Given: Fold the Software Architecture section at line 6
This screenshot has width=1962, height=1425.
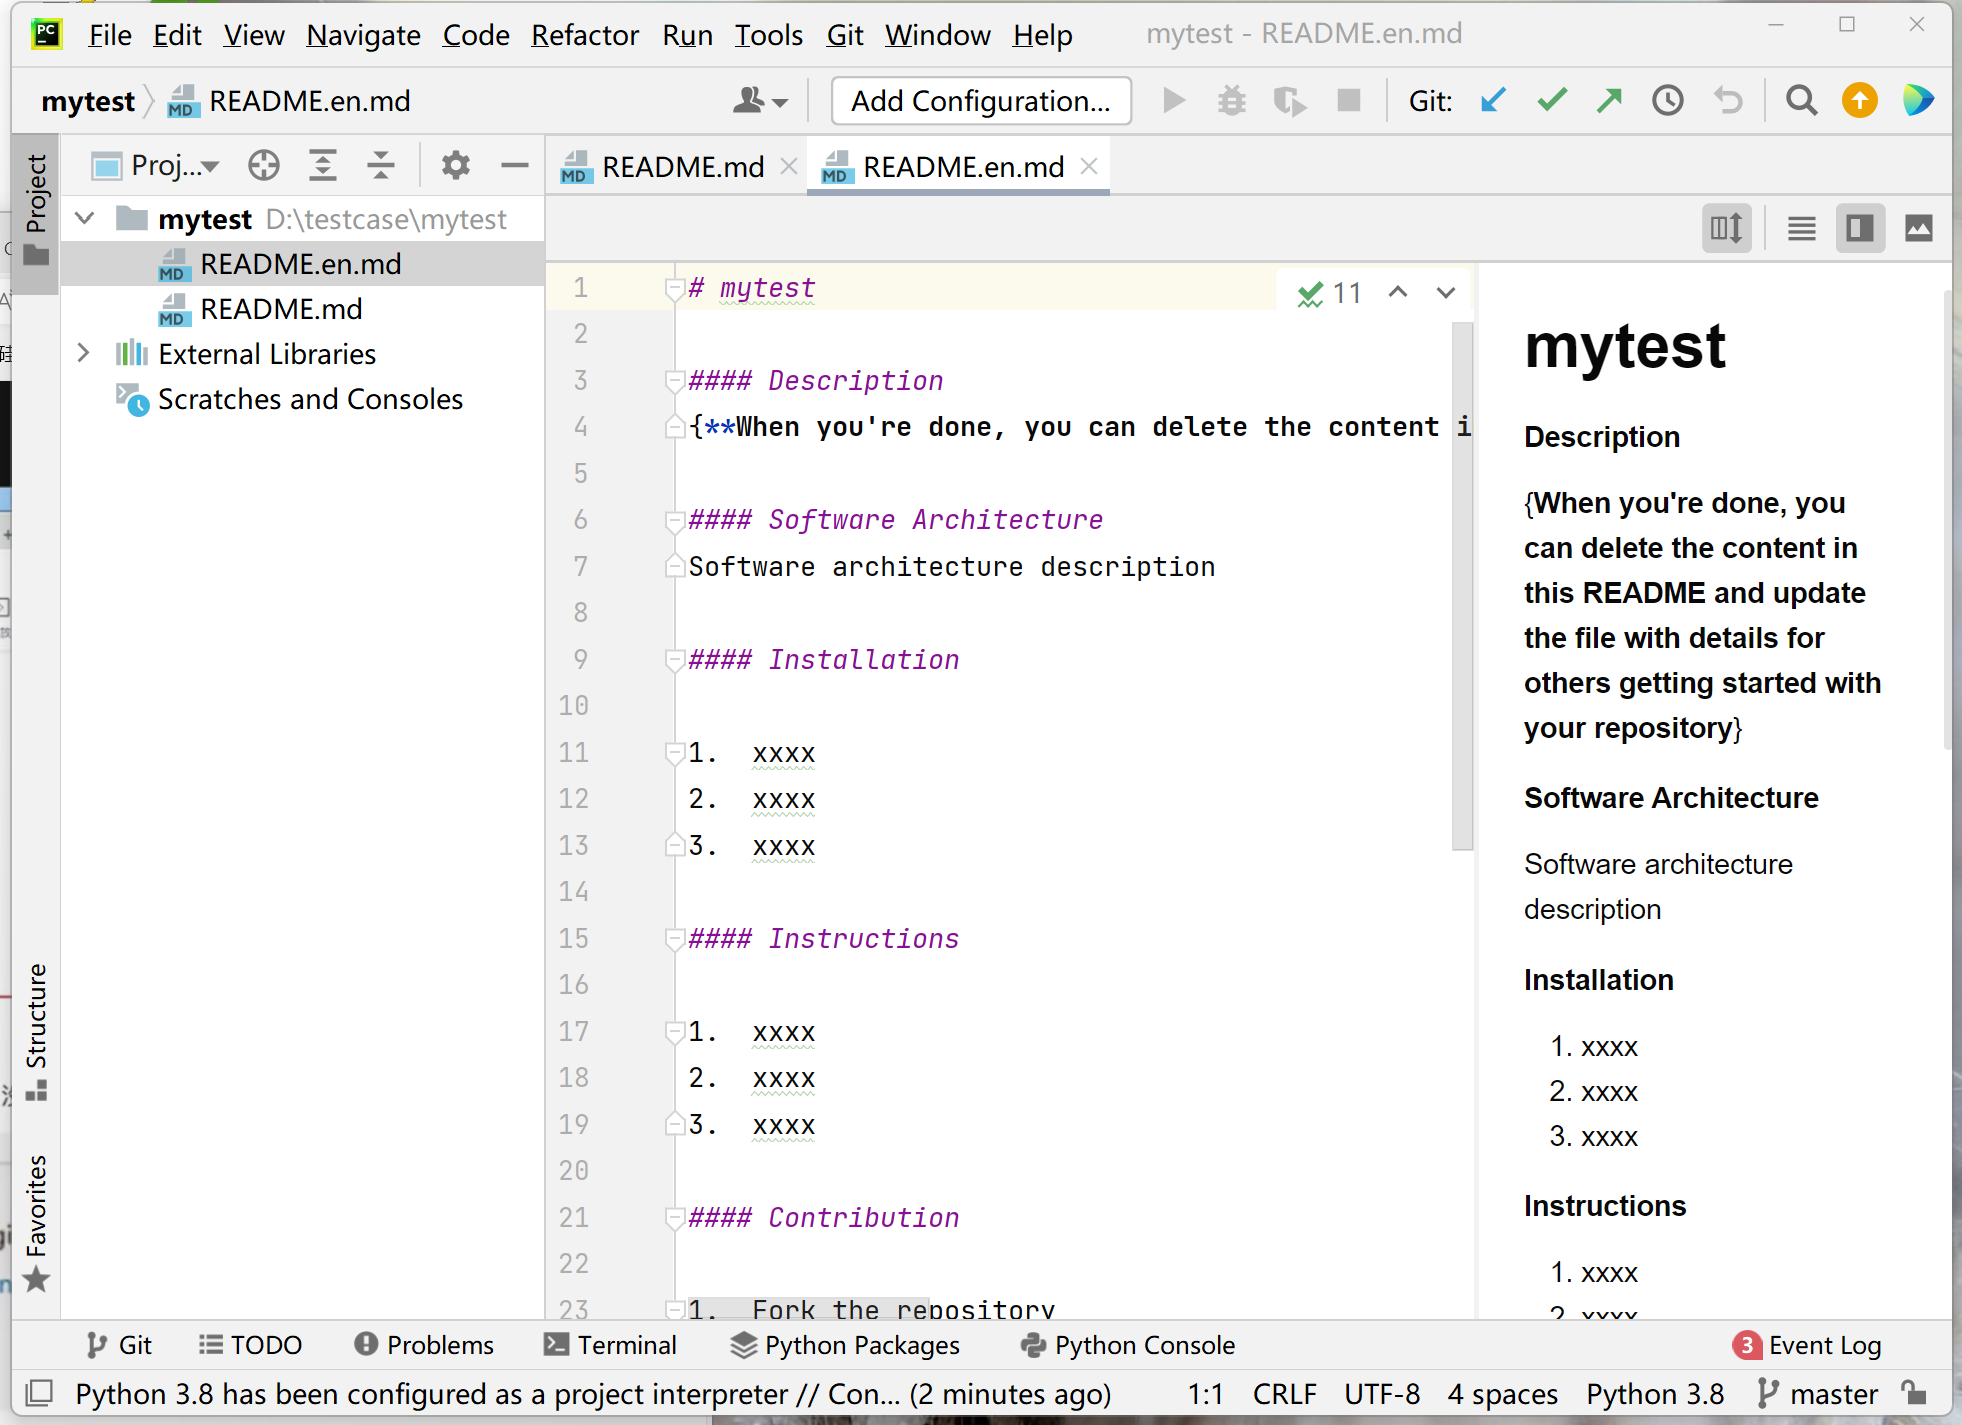Looking at the screenshot, I should point(675,520).
